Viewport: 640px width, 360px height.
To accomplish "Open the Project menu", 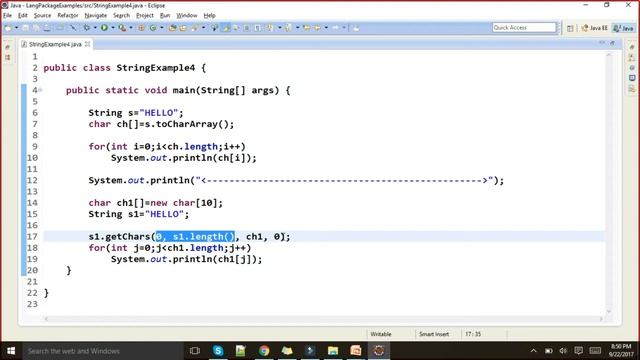I will click(x=144, y=16).
